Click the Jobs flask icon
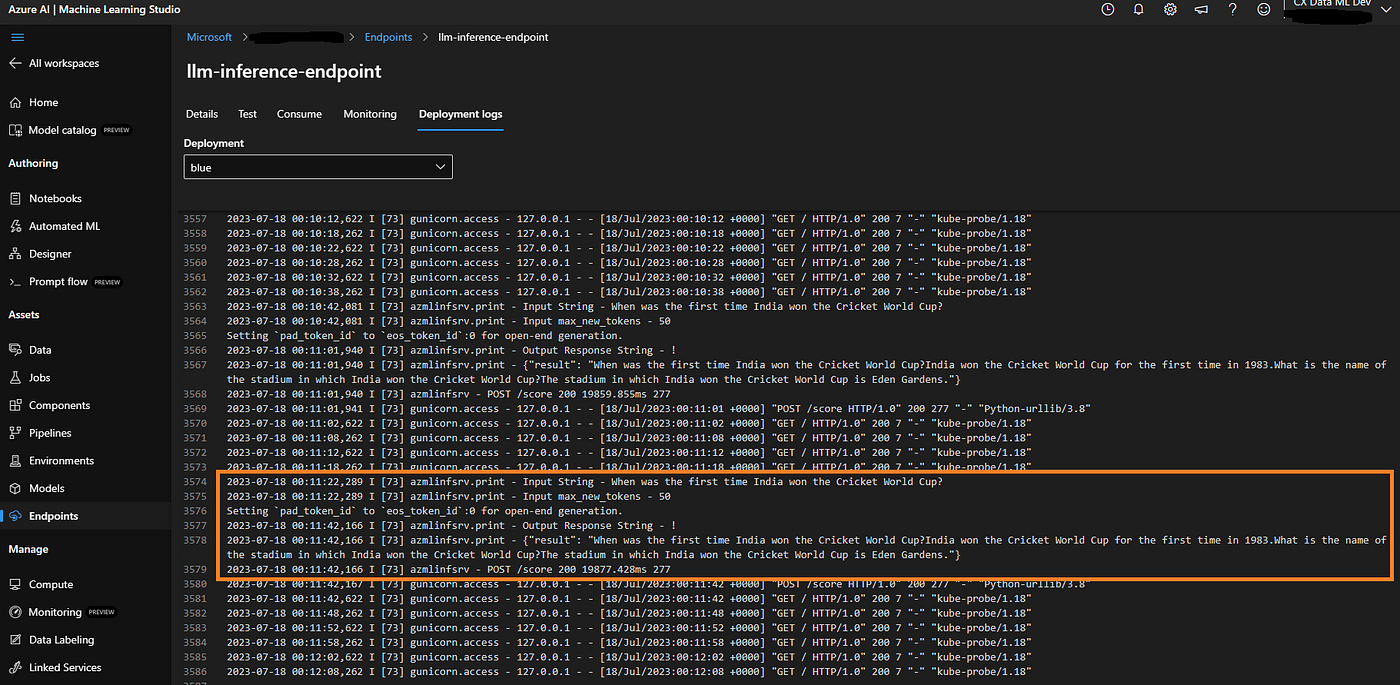This screenshot has height=685, width=1400. pyautogui.click(x=15, y=377)
